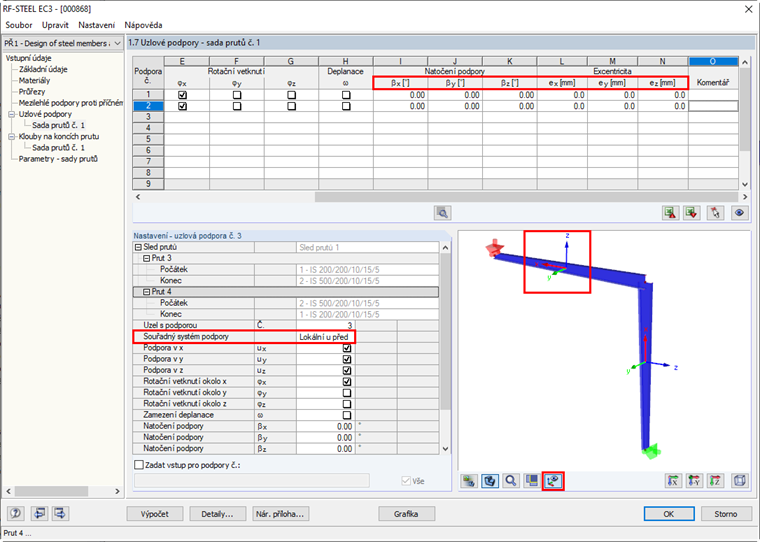Screen dimensions: 760x542
Task: Click the eye view-mode icon under the table
Action: pos(739,213)
